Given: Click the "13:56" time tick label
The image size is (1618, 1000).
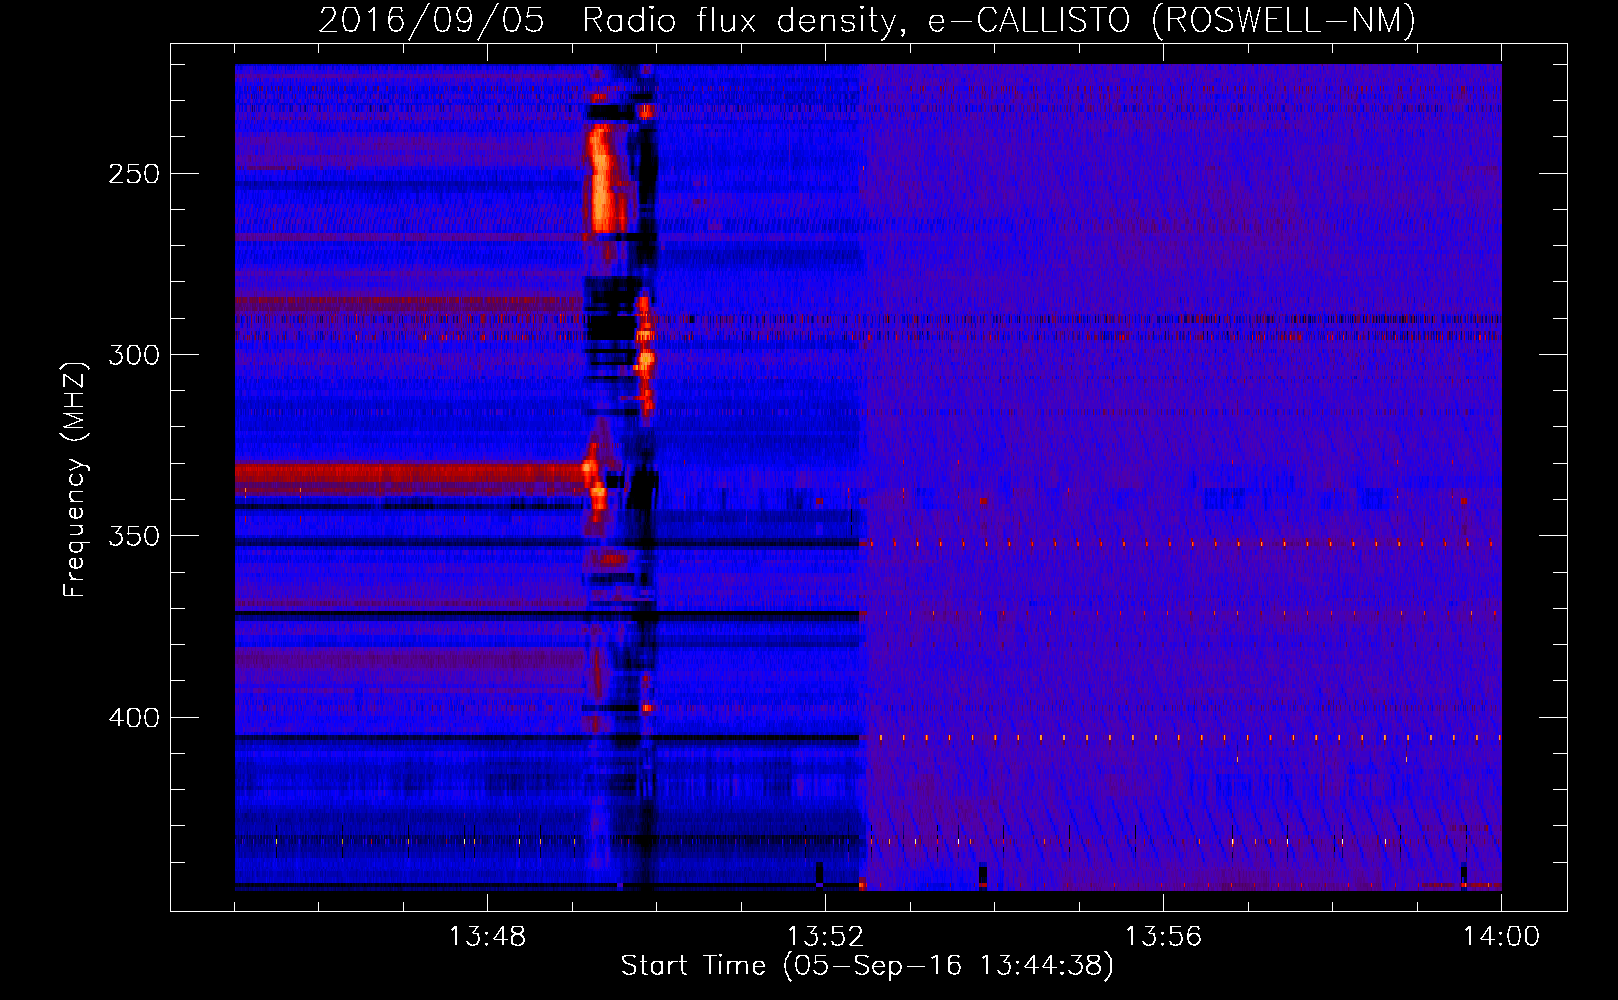Looking at the screenshot, I should [x=1163, y=937].
